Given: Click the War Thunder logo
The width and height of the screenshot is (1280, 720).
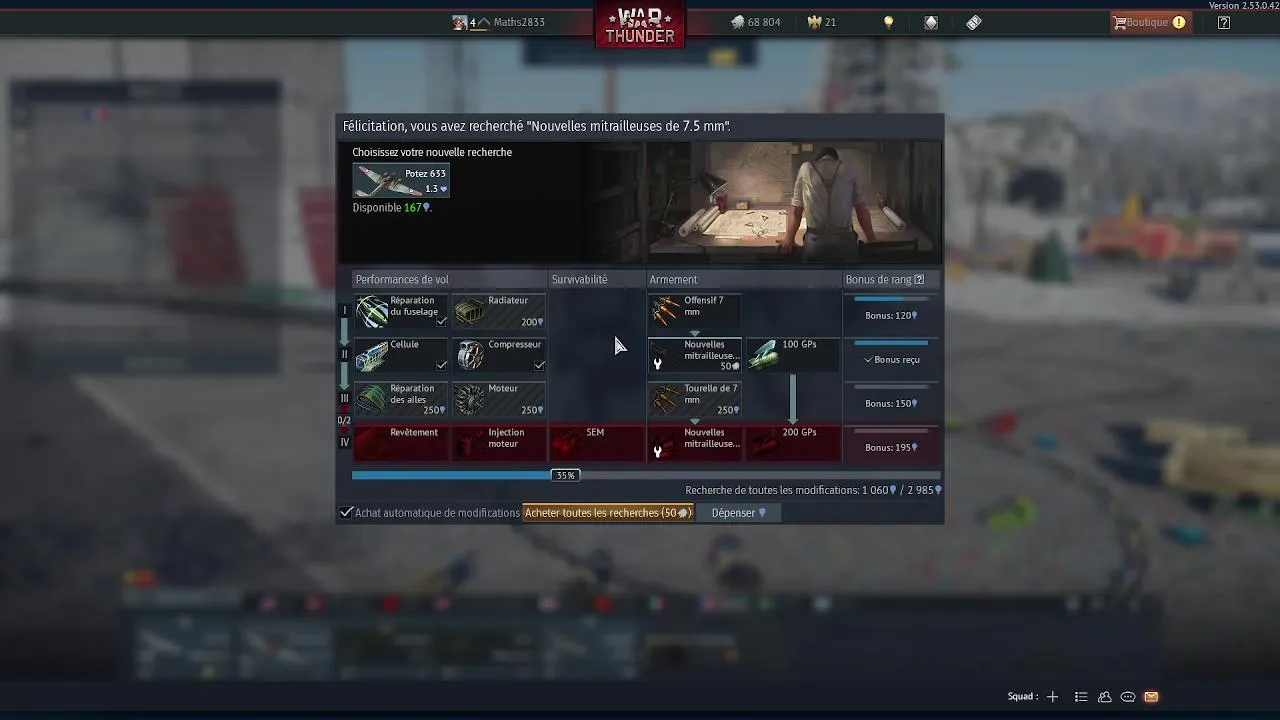Looking at the screenshot, I should pos(640,26).
